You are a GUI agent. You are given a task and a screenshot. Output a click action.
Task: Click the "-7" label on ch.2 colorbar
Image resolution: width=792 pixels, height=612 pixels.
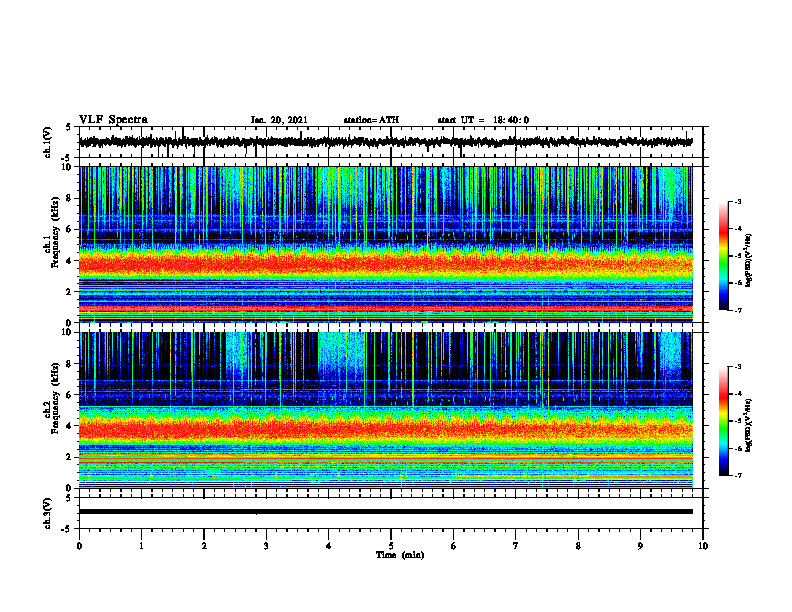point(737,476)
